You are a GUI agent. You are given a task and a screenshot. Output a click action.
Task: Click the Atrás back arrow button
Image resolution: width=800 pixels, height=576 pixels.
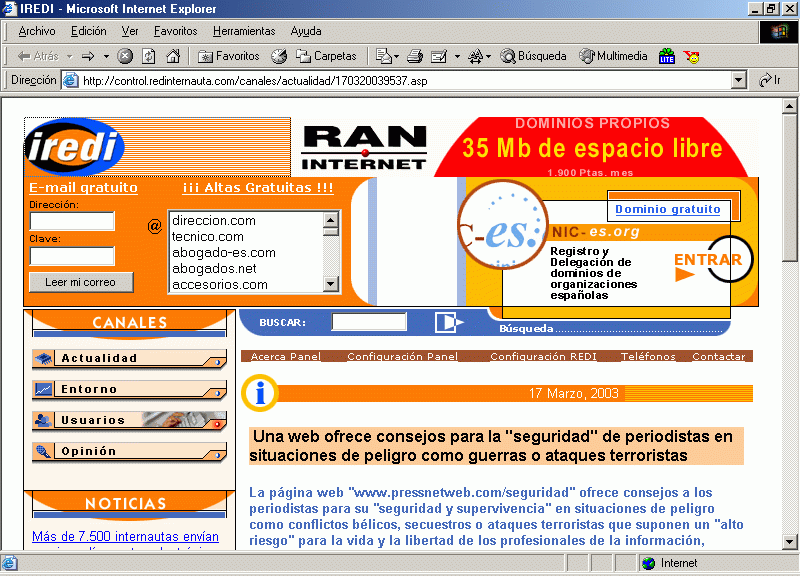(38, 56)
